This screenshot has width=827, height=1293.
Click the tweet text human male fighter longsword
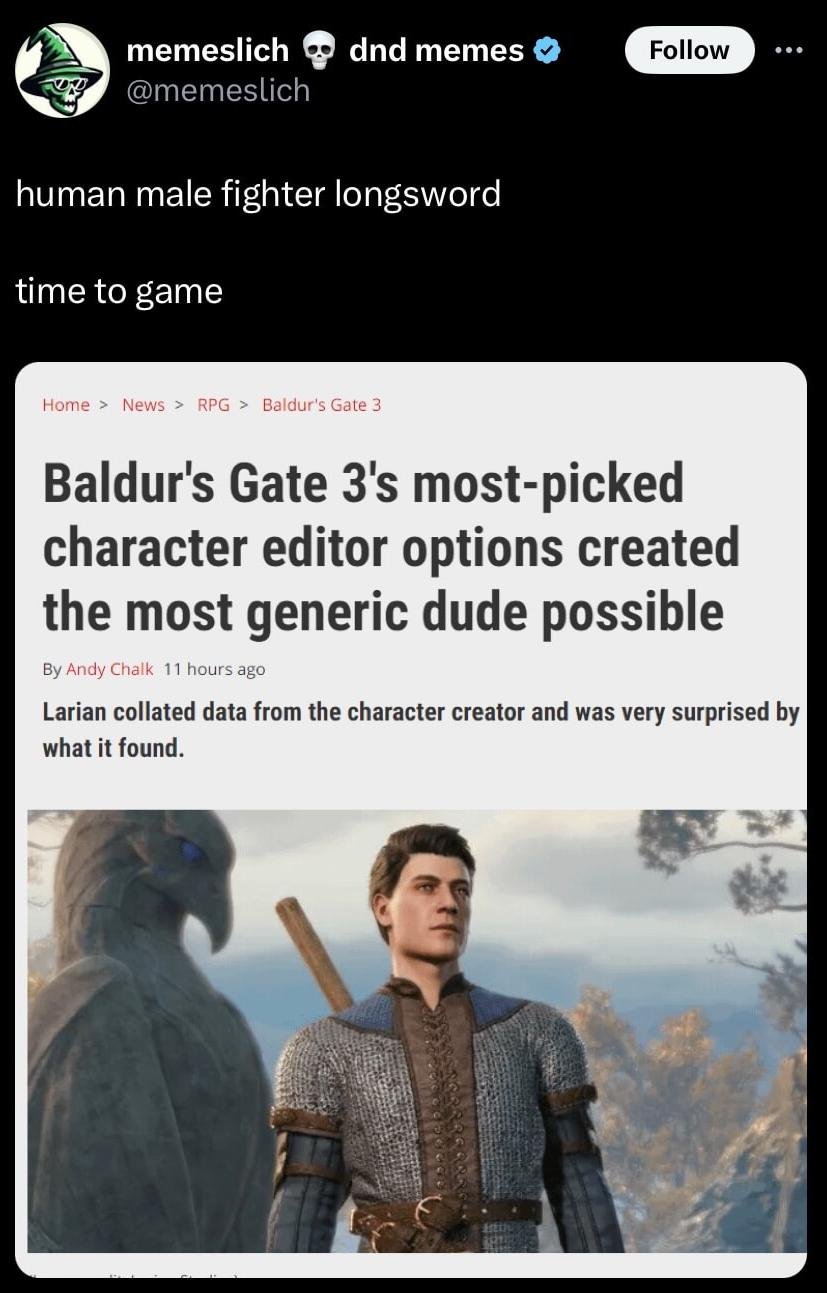(258, 193)
